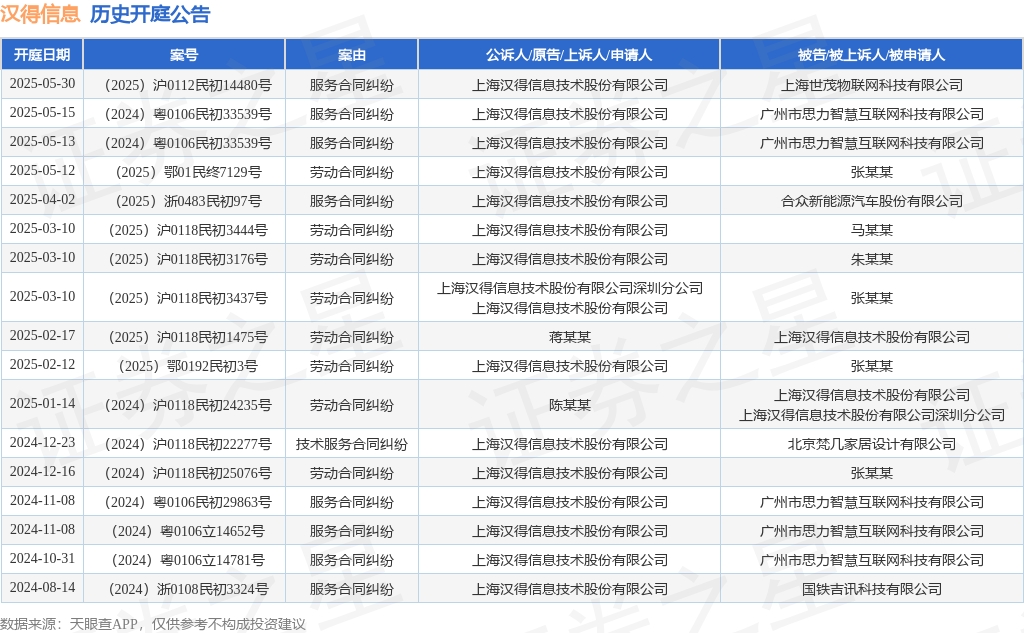The image size is (1024, 633).
Task: Click defendant 上海世茂物联网科技有限公司
Action: coord(872,85)
